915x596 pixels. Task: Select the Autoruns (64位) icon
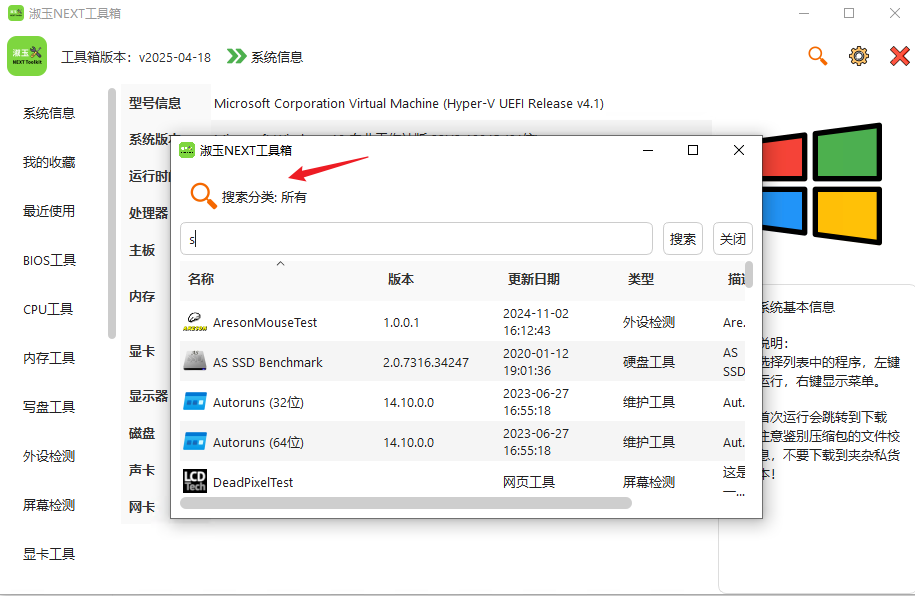194,442
